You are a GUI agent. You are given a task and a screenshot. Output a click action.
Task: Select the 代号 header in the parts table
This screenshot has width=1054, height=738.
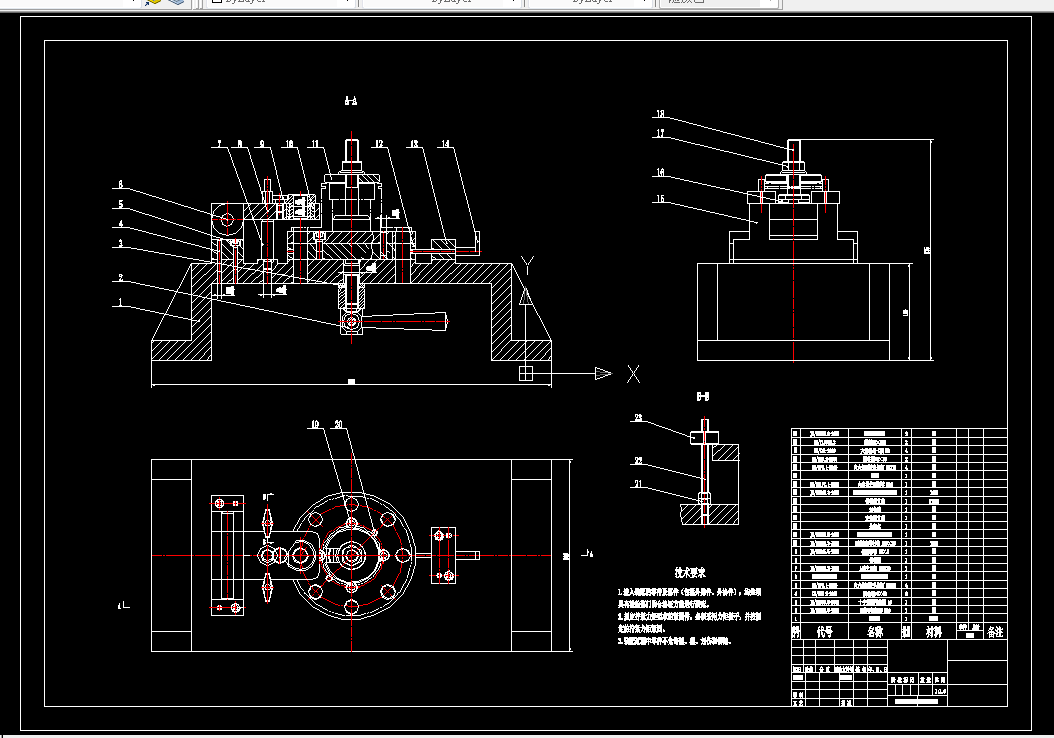pyautogui.click(x=825, y=632)
